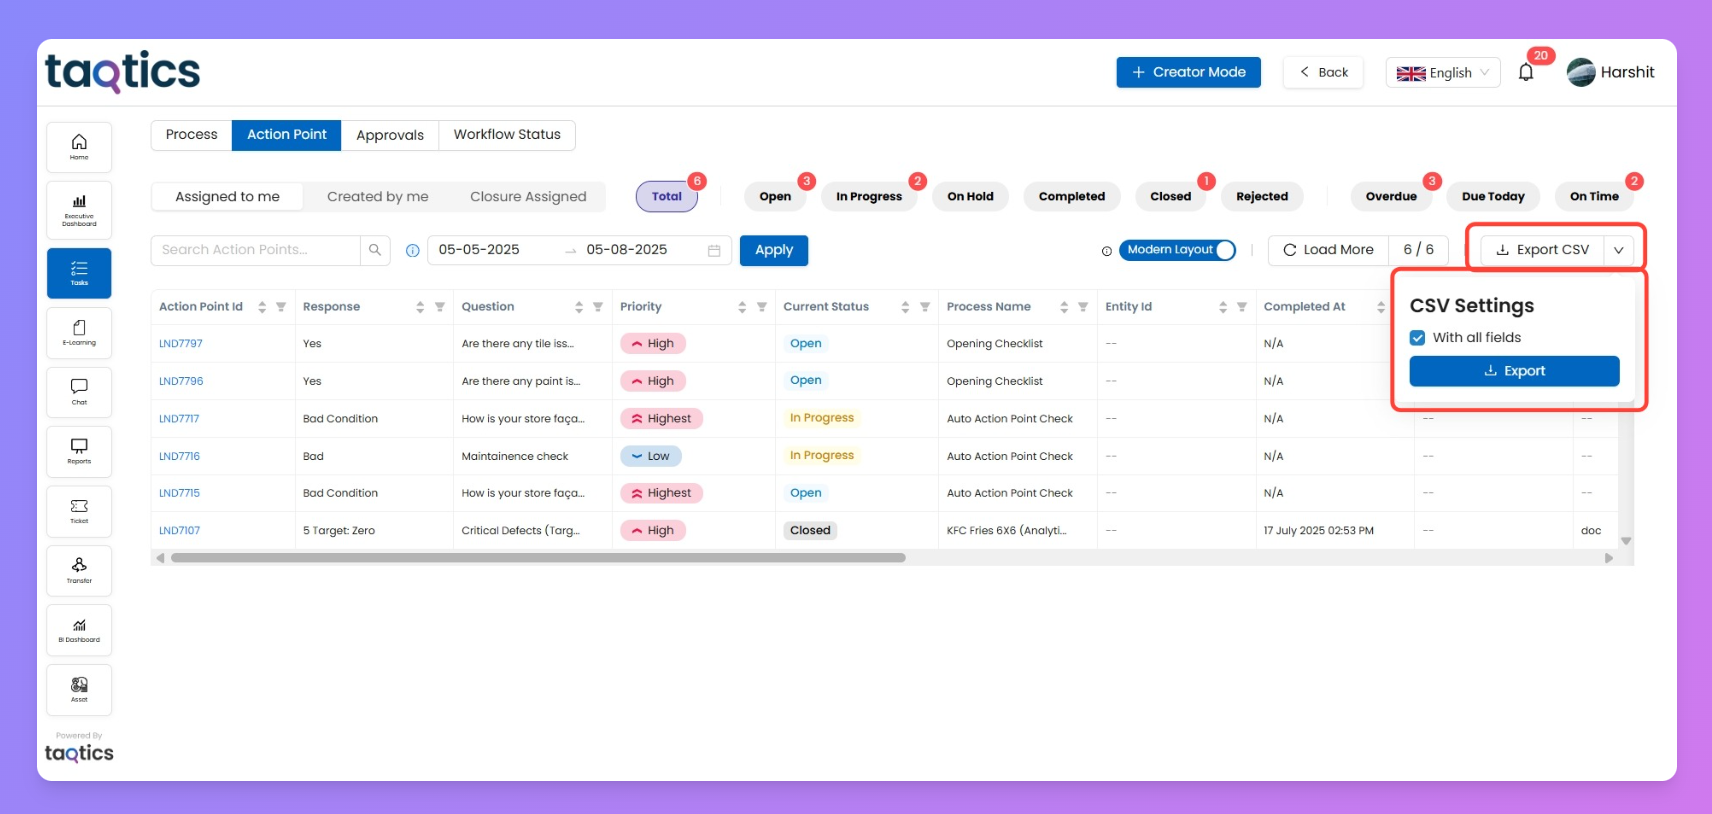Open the Priority column filter

point(762,307)
